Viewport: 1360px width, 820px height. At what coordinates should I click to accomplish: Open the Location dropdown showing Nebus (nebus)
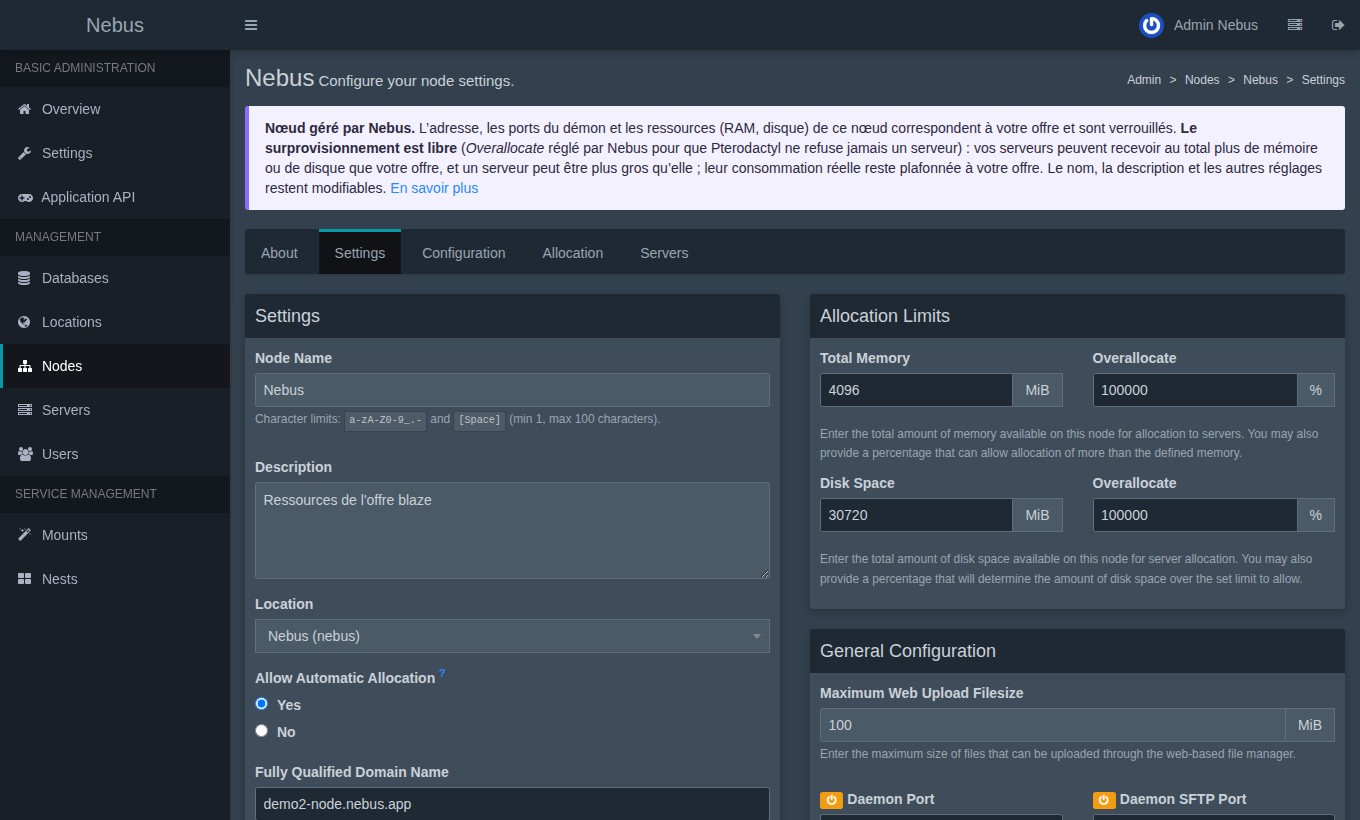tap(512, 636)
